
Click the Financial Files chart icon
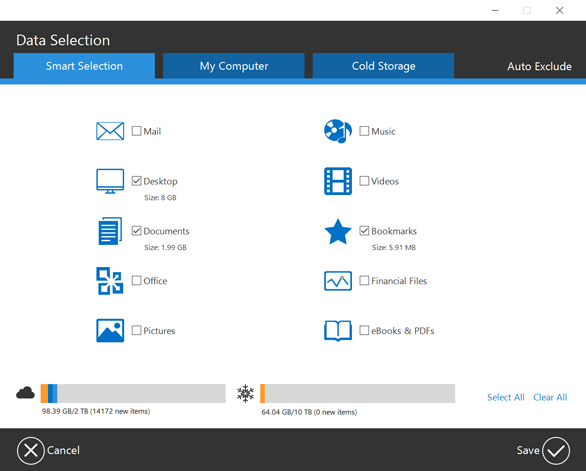[x=338, y=281]
